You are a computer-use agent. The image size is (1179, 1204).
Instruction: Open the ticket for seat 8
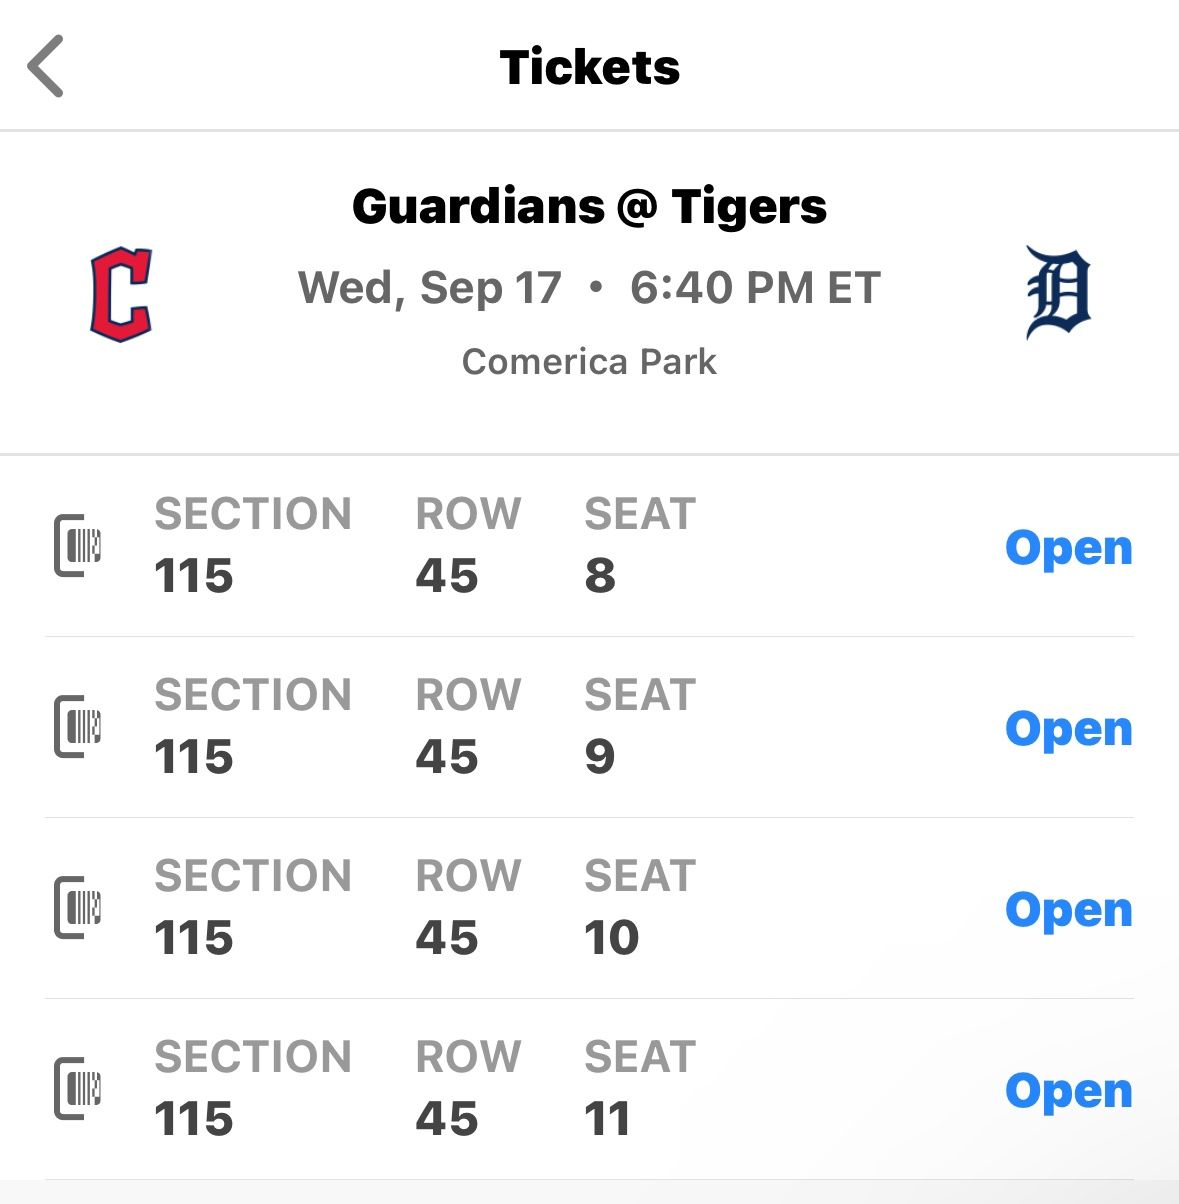click(x=1068, y=548)
